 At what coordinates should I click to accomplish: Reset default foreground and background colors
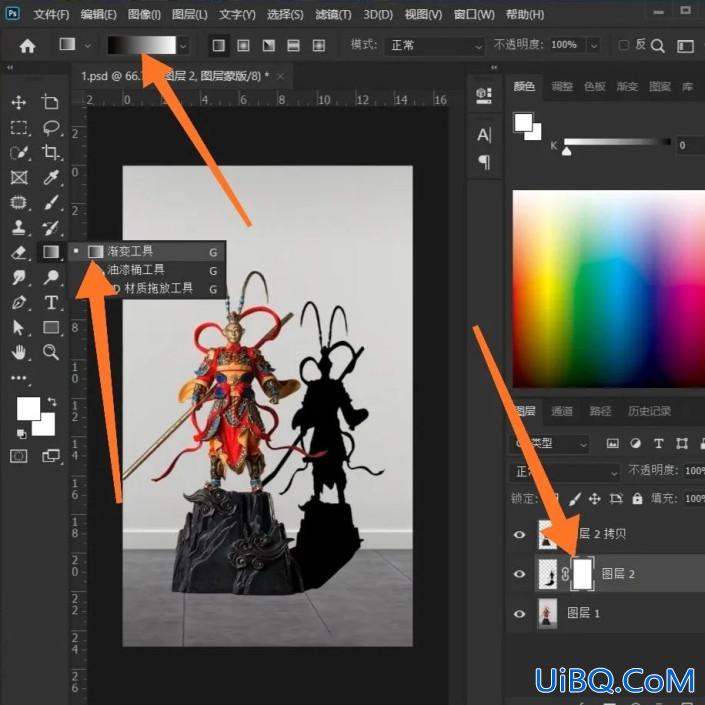coord(21,434)
